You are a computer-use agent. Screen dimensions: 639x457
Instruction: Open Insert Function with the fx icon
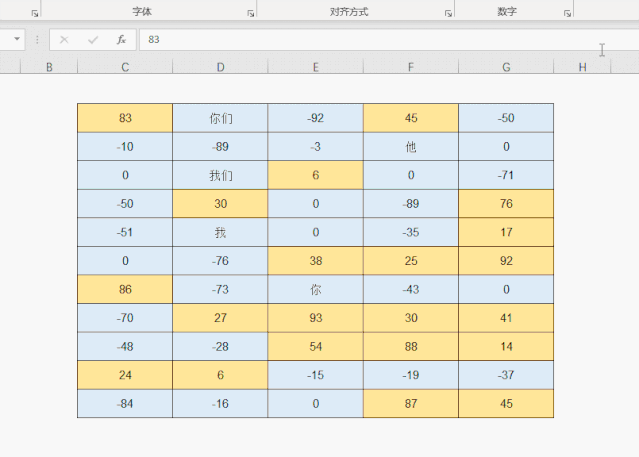tap(121, 40)
